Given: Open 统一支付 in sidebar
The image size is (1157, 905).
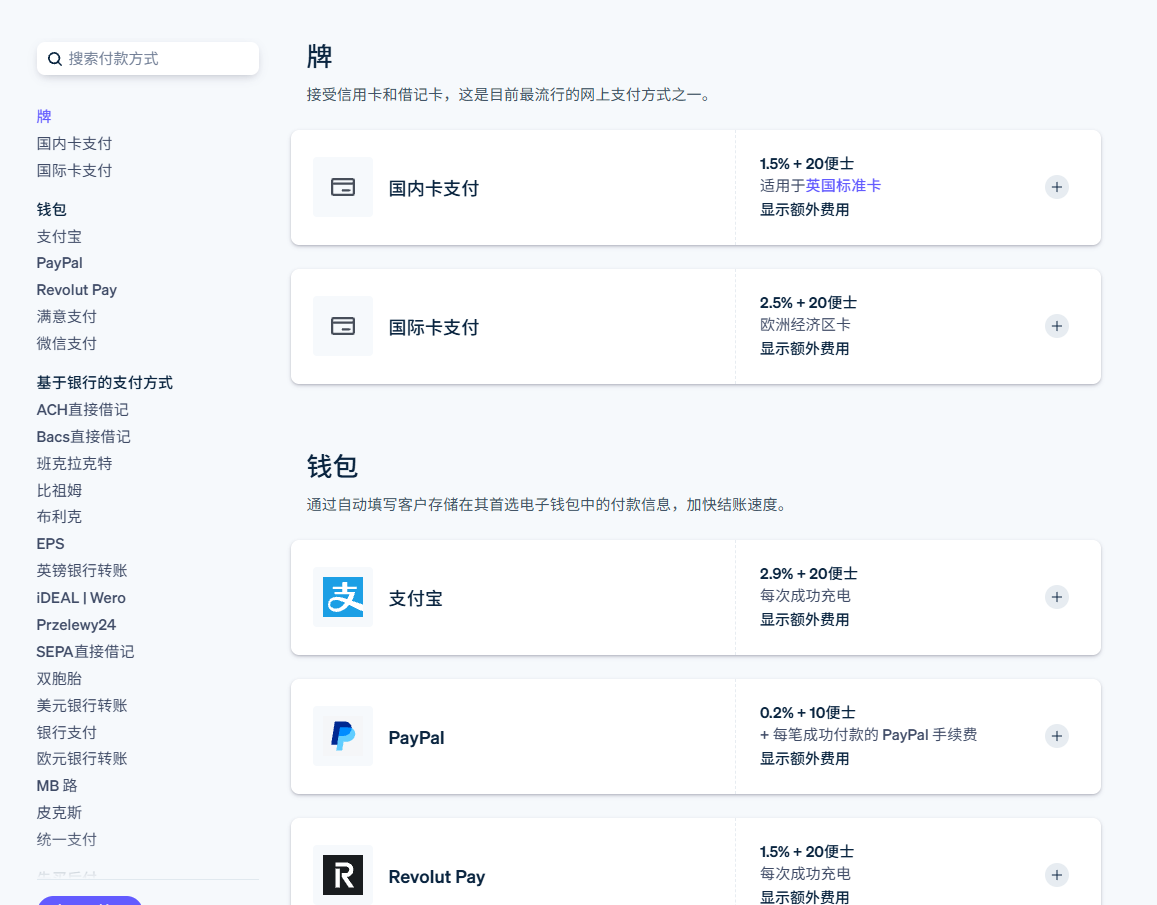Looking at the screenshot, I should pos(66,839).
